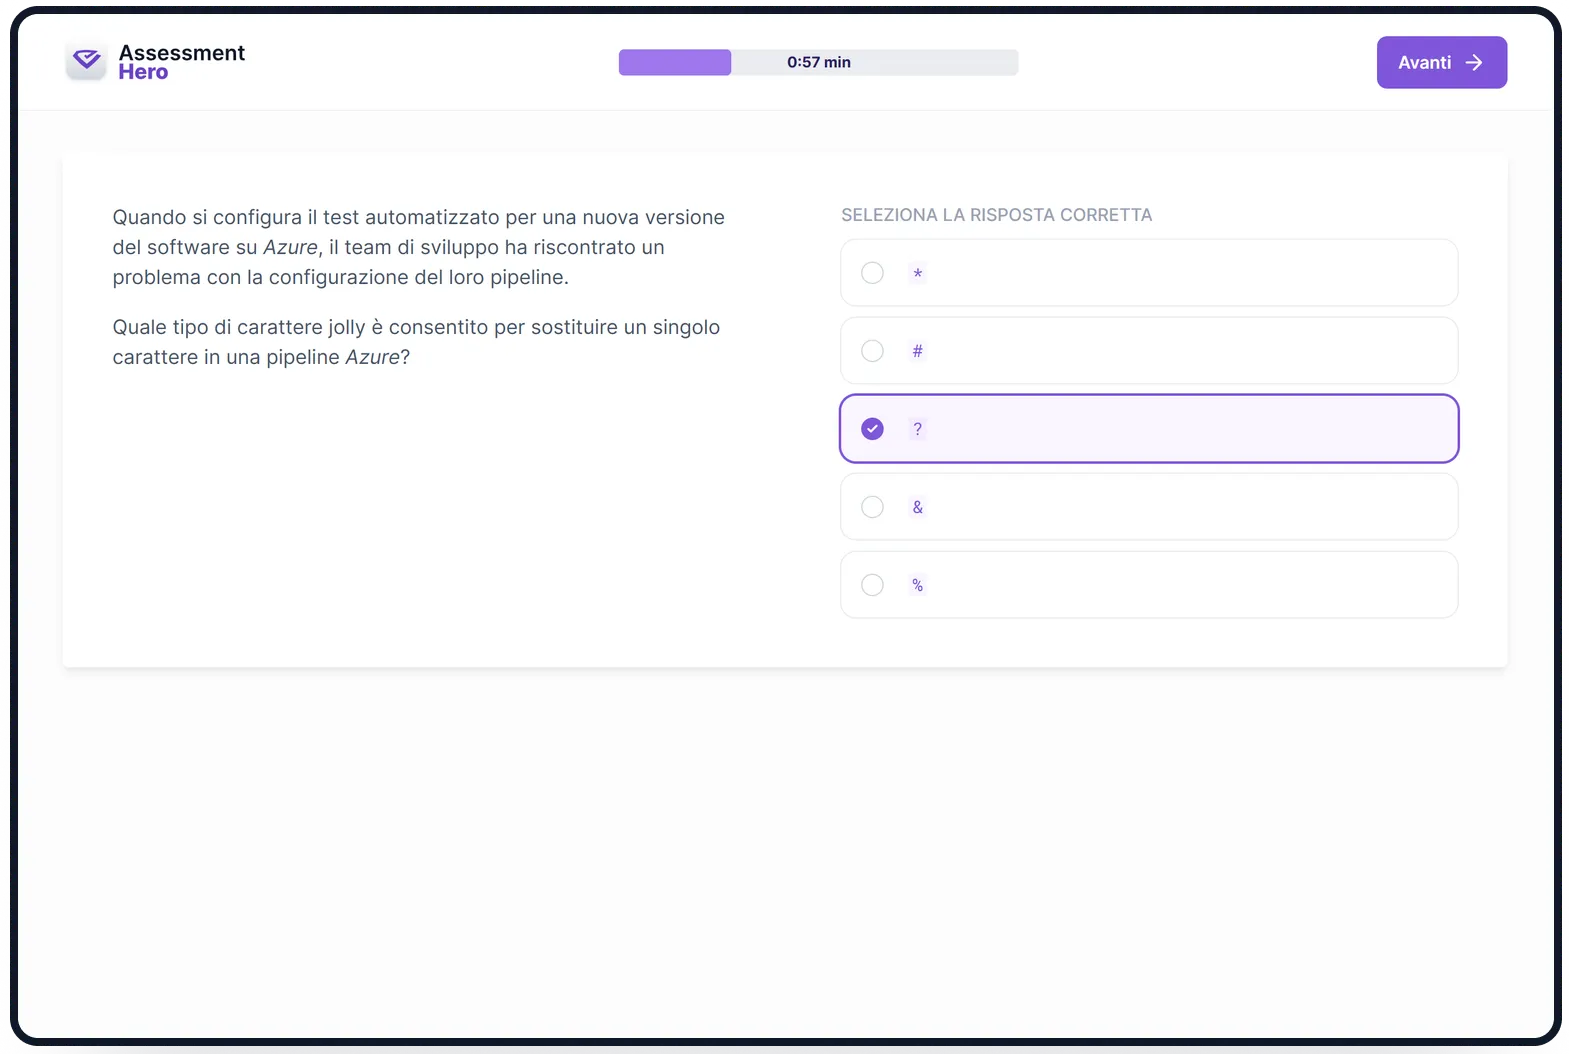Click the purple filled part of timer bar
Image resolution: width=1569 pixels, height=1054 pixels.
(x=675, y=62)
